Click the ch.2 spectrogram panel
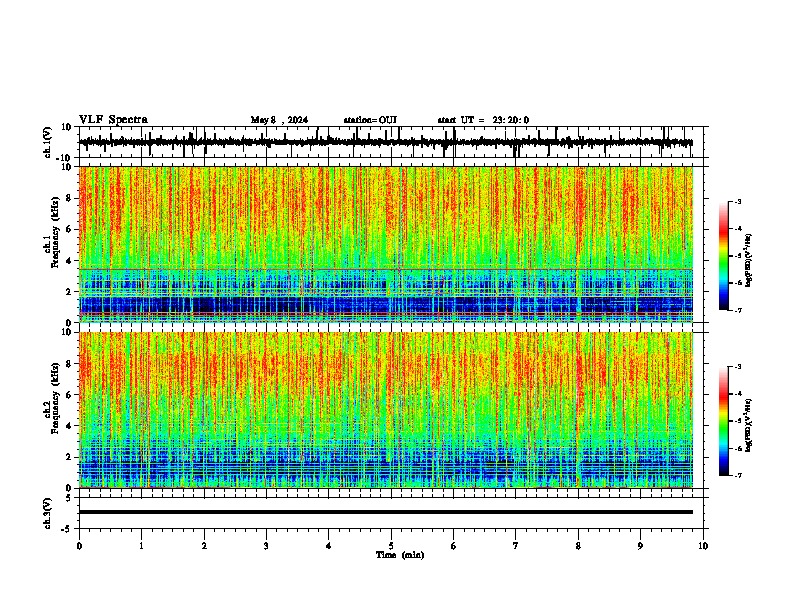Screen dimensions: 792x612 [386, 410]
